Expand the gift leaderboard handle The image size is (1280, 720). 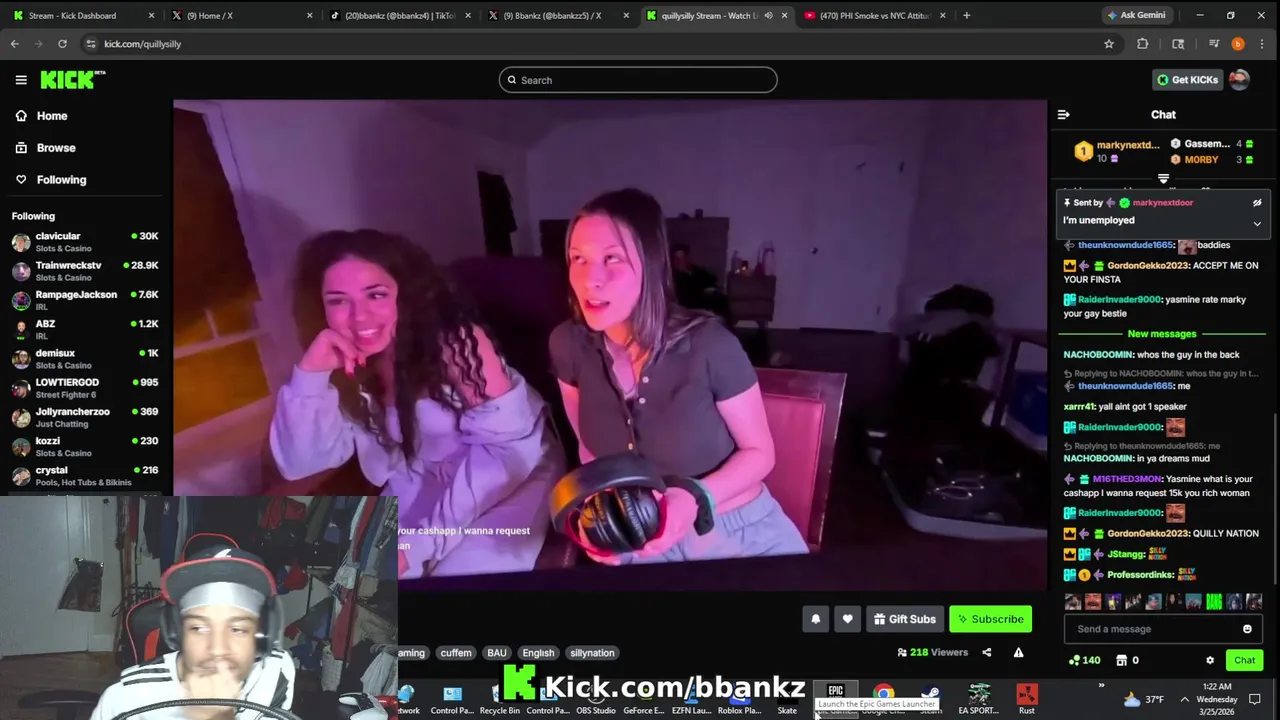coord(1163,179)
